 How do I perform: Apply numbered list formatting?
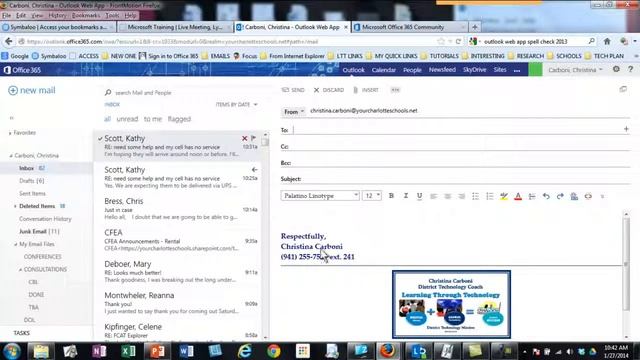click(x=489, y=196)
